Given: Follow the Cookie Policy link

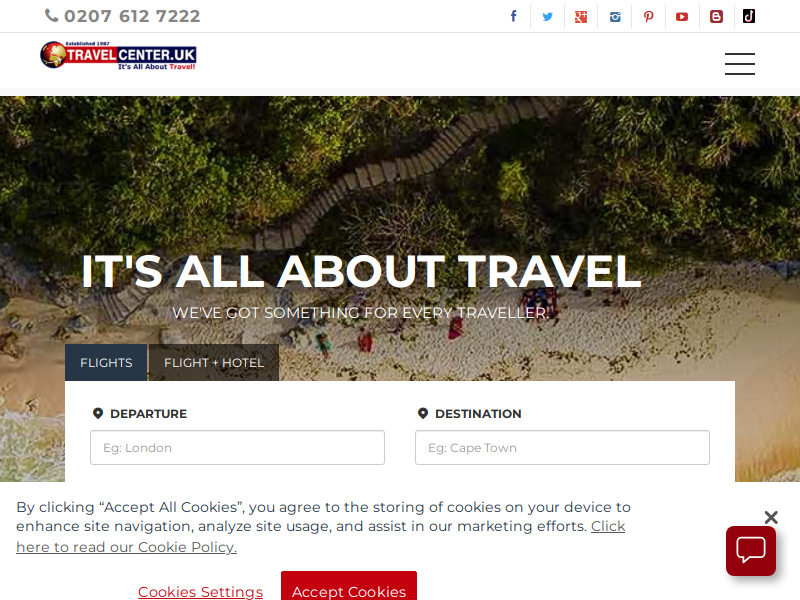Looking at the screenshot, I should [x=320, y=536].
